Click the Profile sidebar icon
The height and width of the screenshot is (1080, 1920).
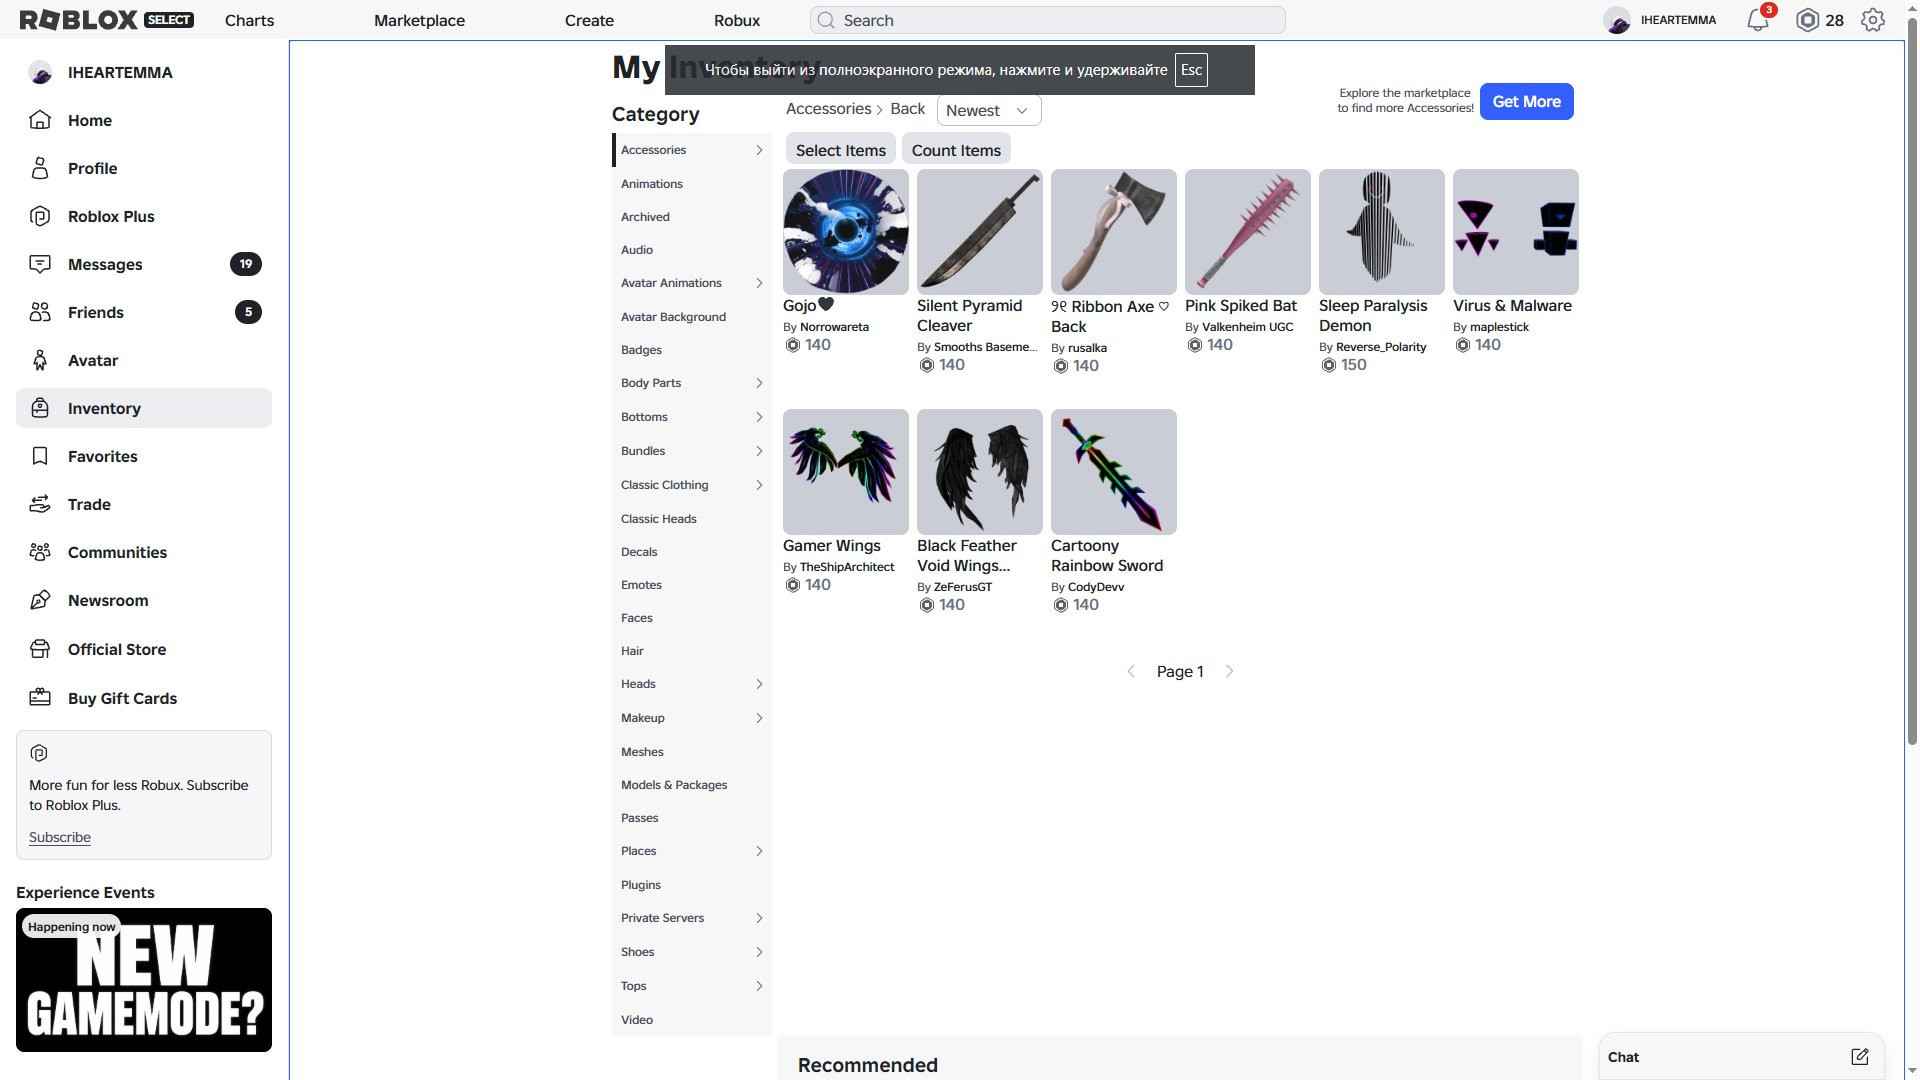point(40,168)
